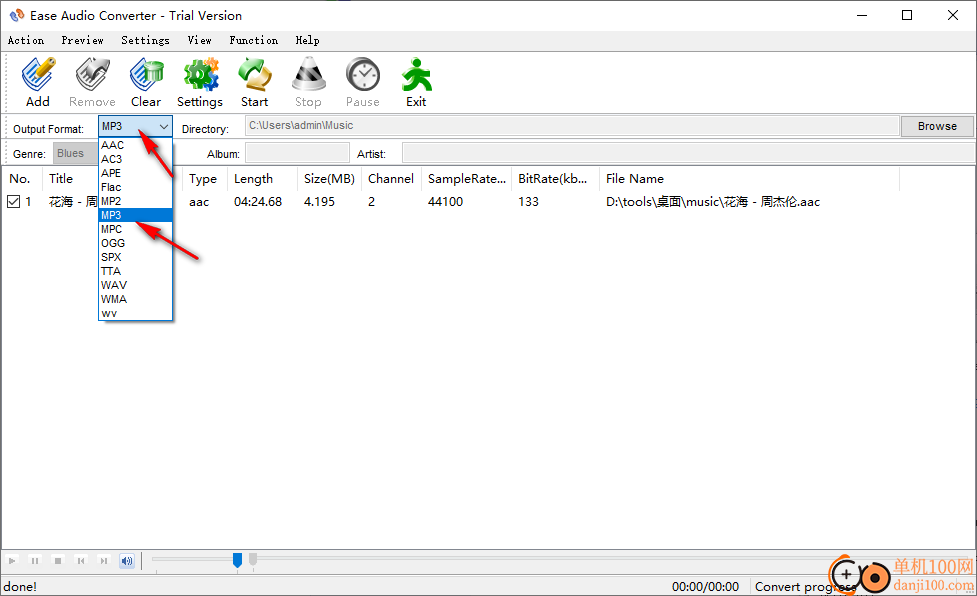Screen dimensions: 977x596
Task: Select Flac in the format list
Action: tap(135, 187)
